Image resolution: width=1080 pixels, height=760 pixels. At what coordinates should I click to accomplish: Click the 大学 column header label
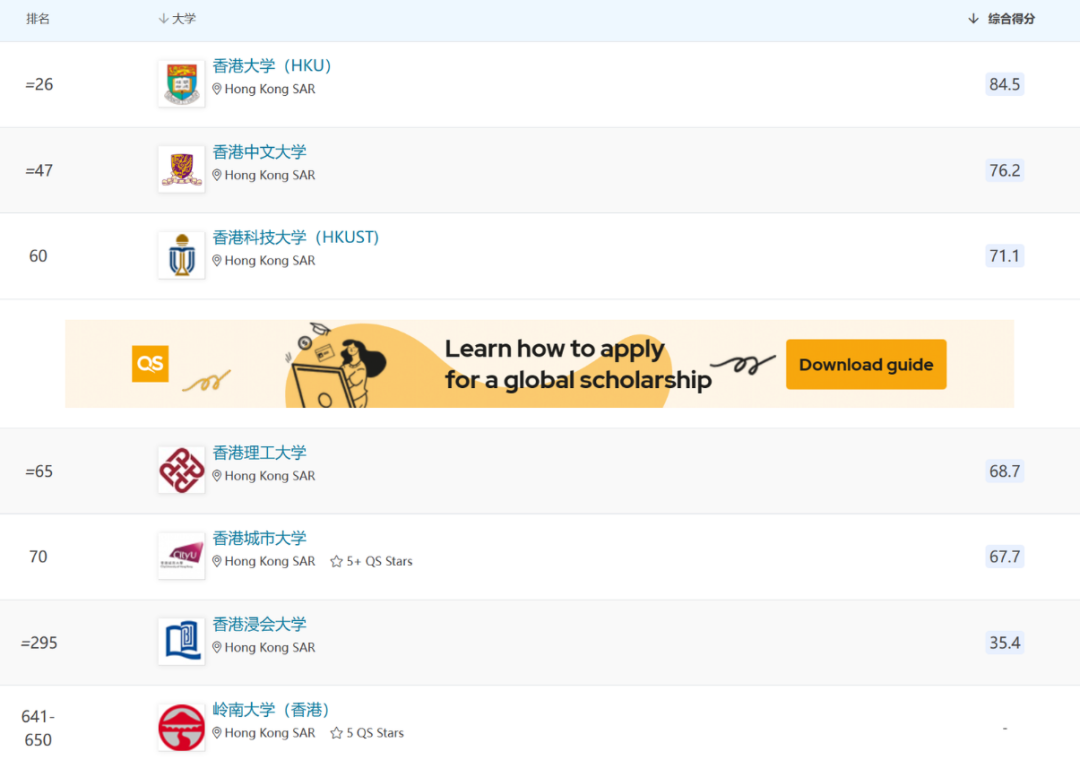click(x=184, y=19)
